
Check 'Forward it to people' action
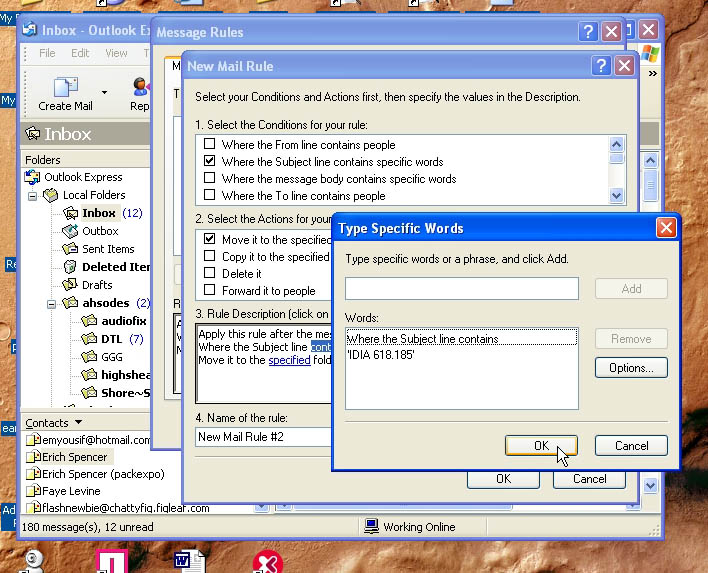point(210,289)
